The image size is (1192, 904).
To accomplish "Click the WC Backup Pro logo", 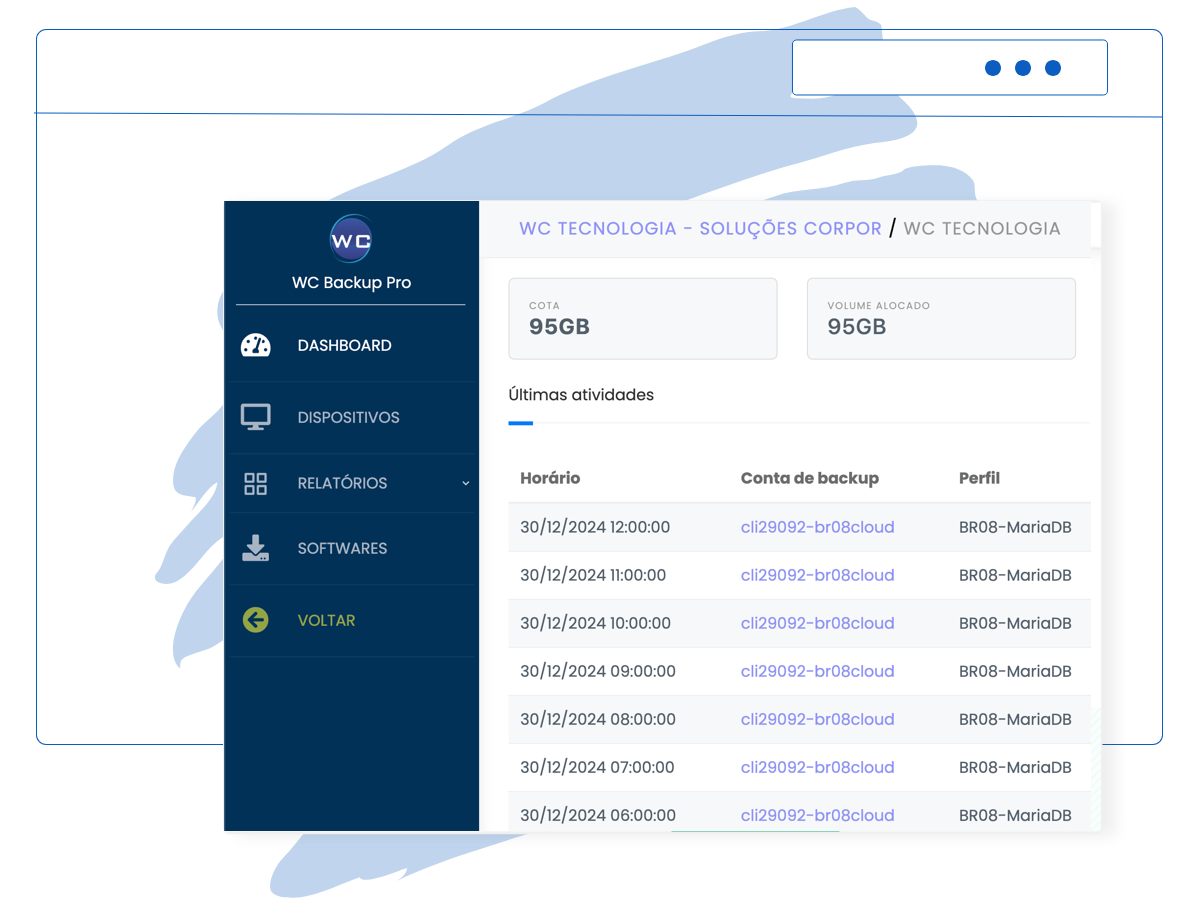I will coord(351,240).
